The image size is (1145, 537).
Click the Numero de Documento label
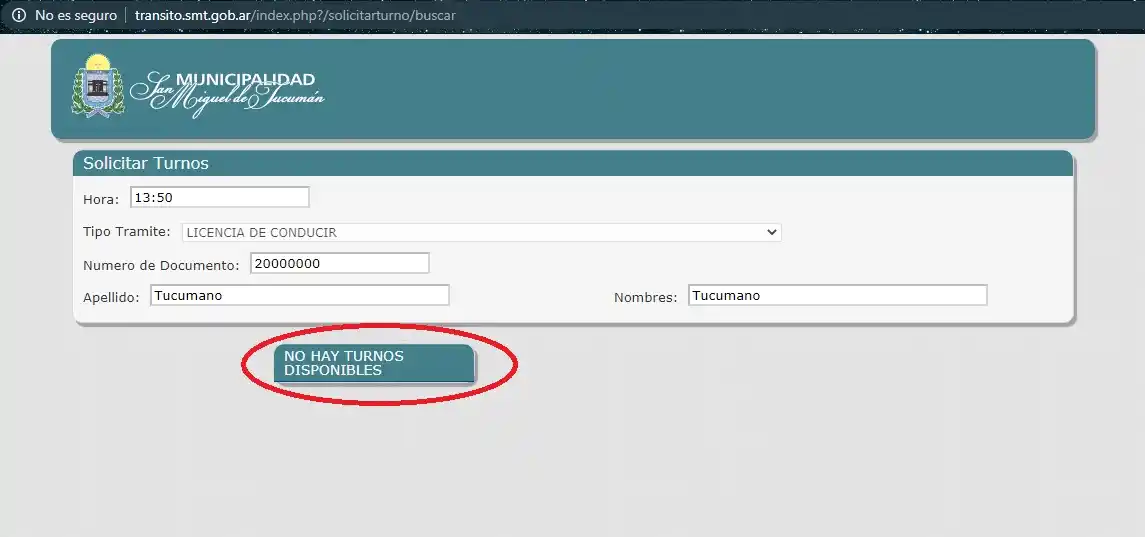coord(161,265)
